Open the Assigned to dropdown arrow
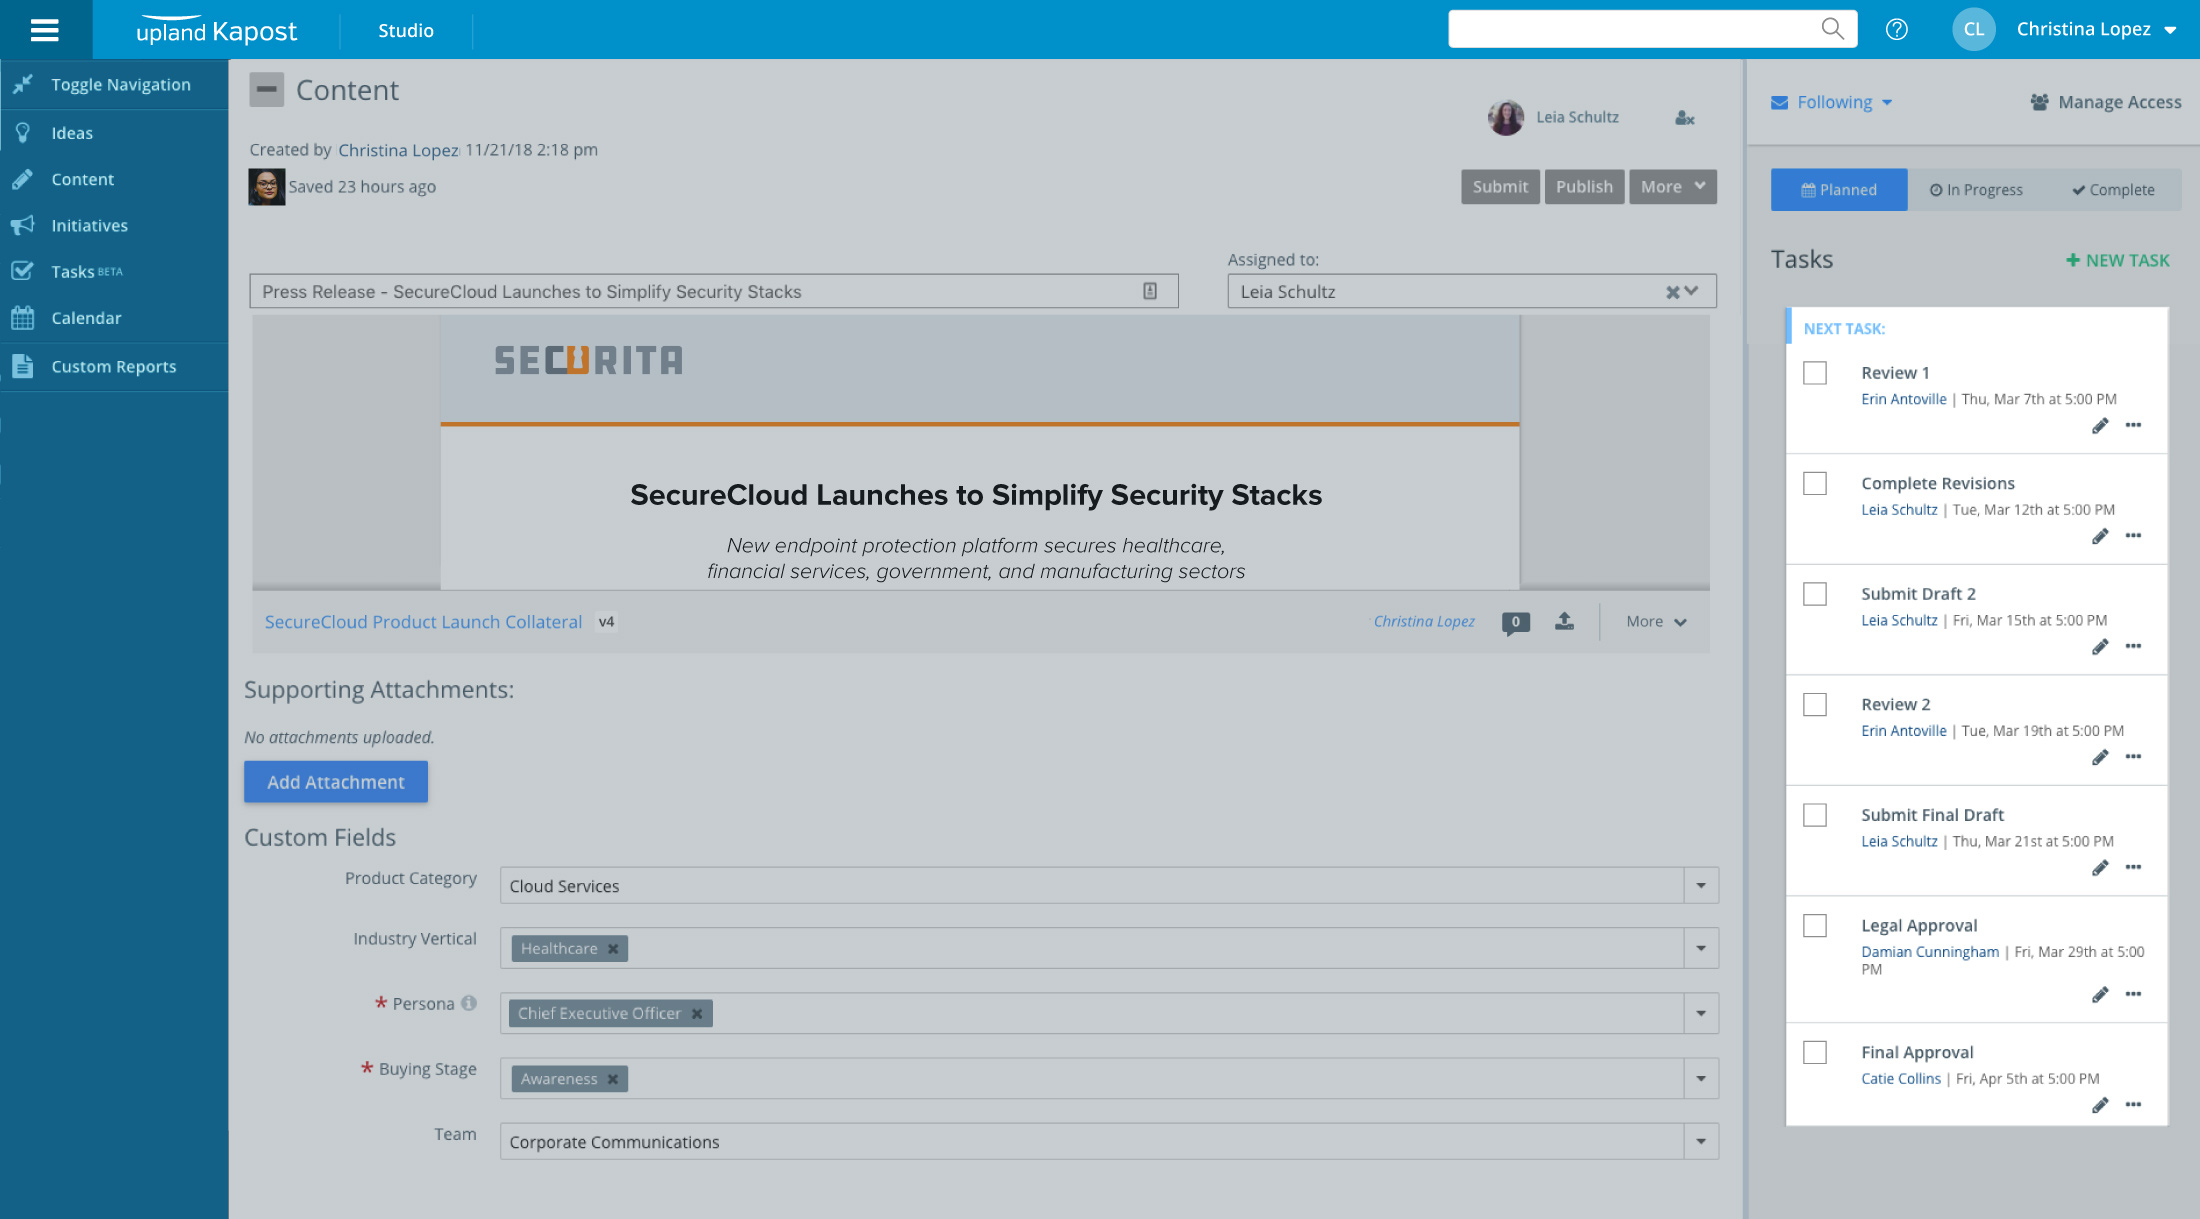This screenshot has width=2200, height=1219. point(1691,291)
